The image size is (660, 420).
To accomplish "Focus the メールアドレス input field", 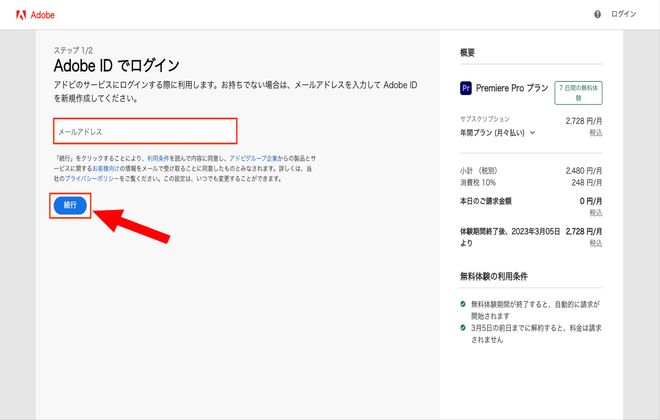I will (x=145, y=131).
